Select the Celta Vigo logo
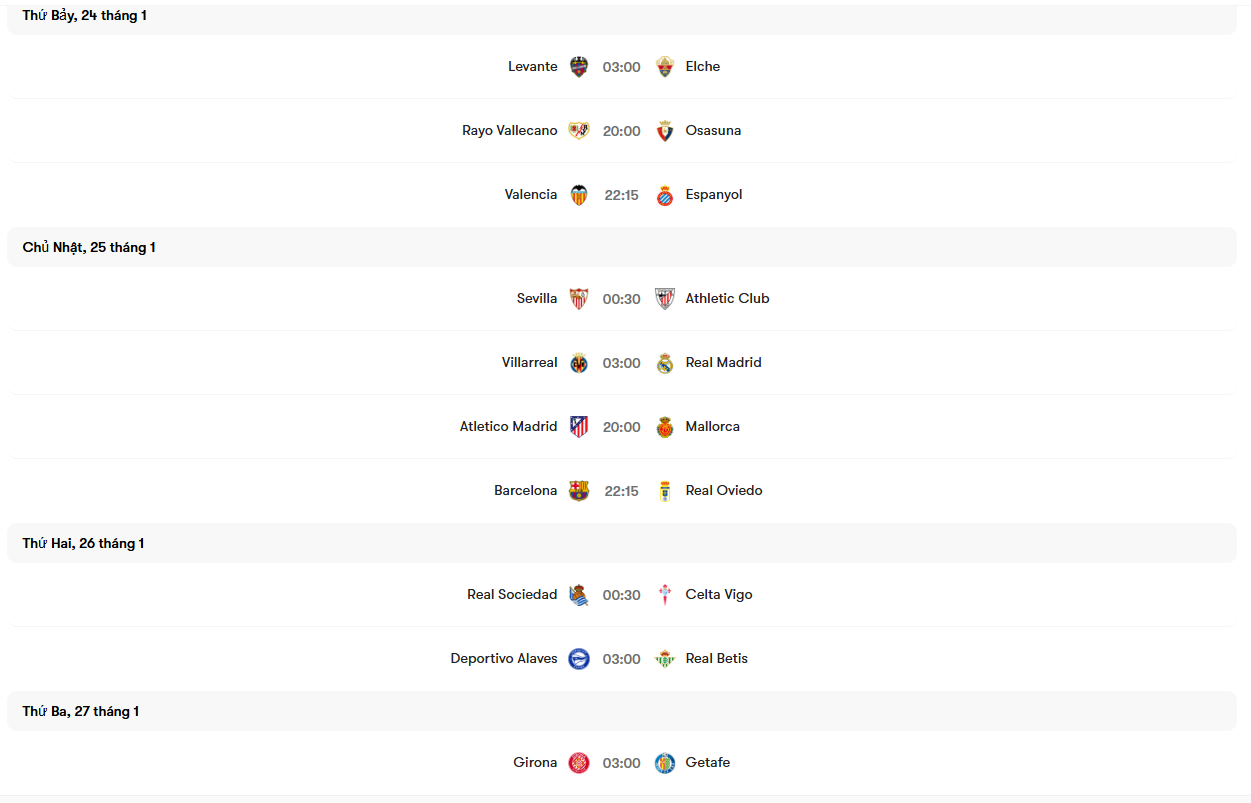Image resolution: width=1251 pixels, height=803 pixels. (665, 594)
